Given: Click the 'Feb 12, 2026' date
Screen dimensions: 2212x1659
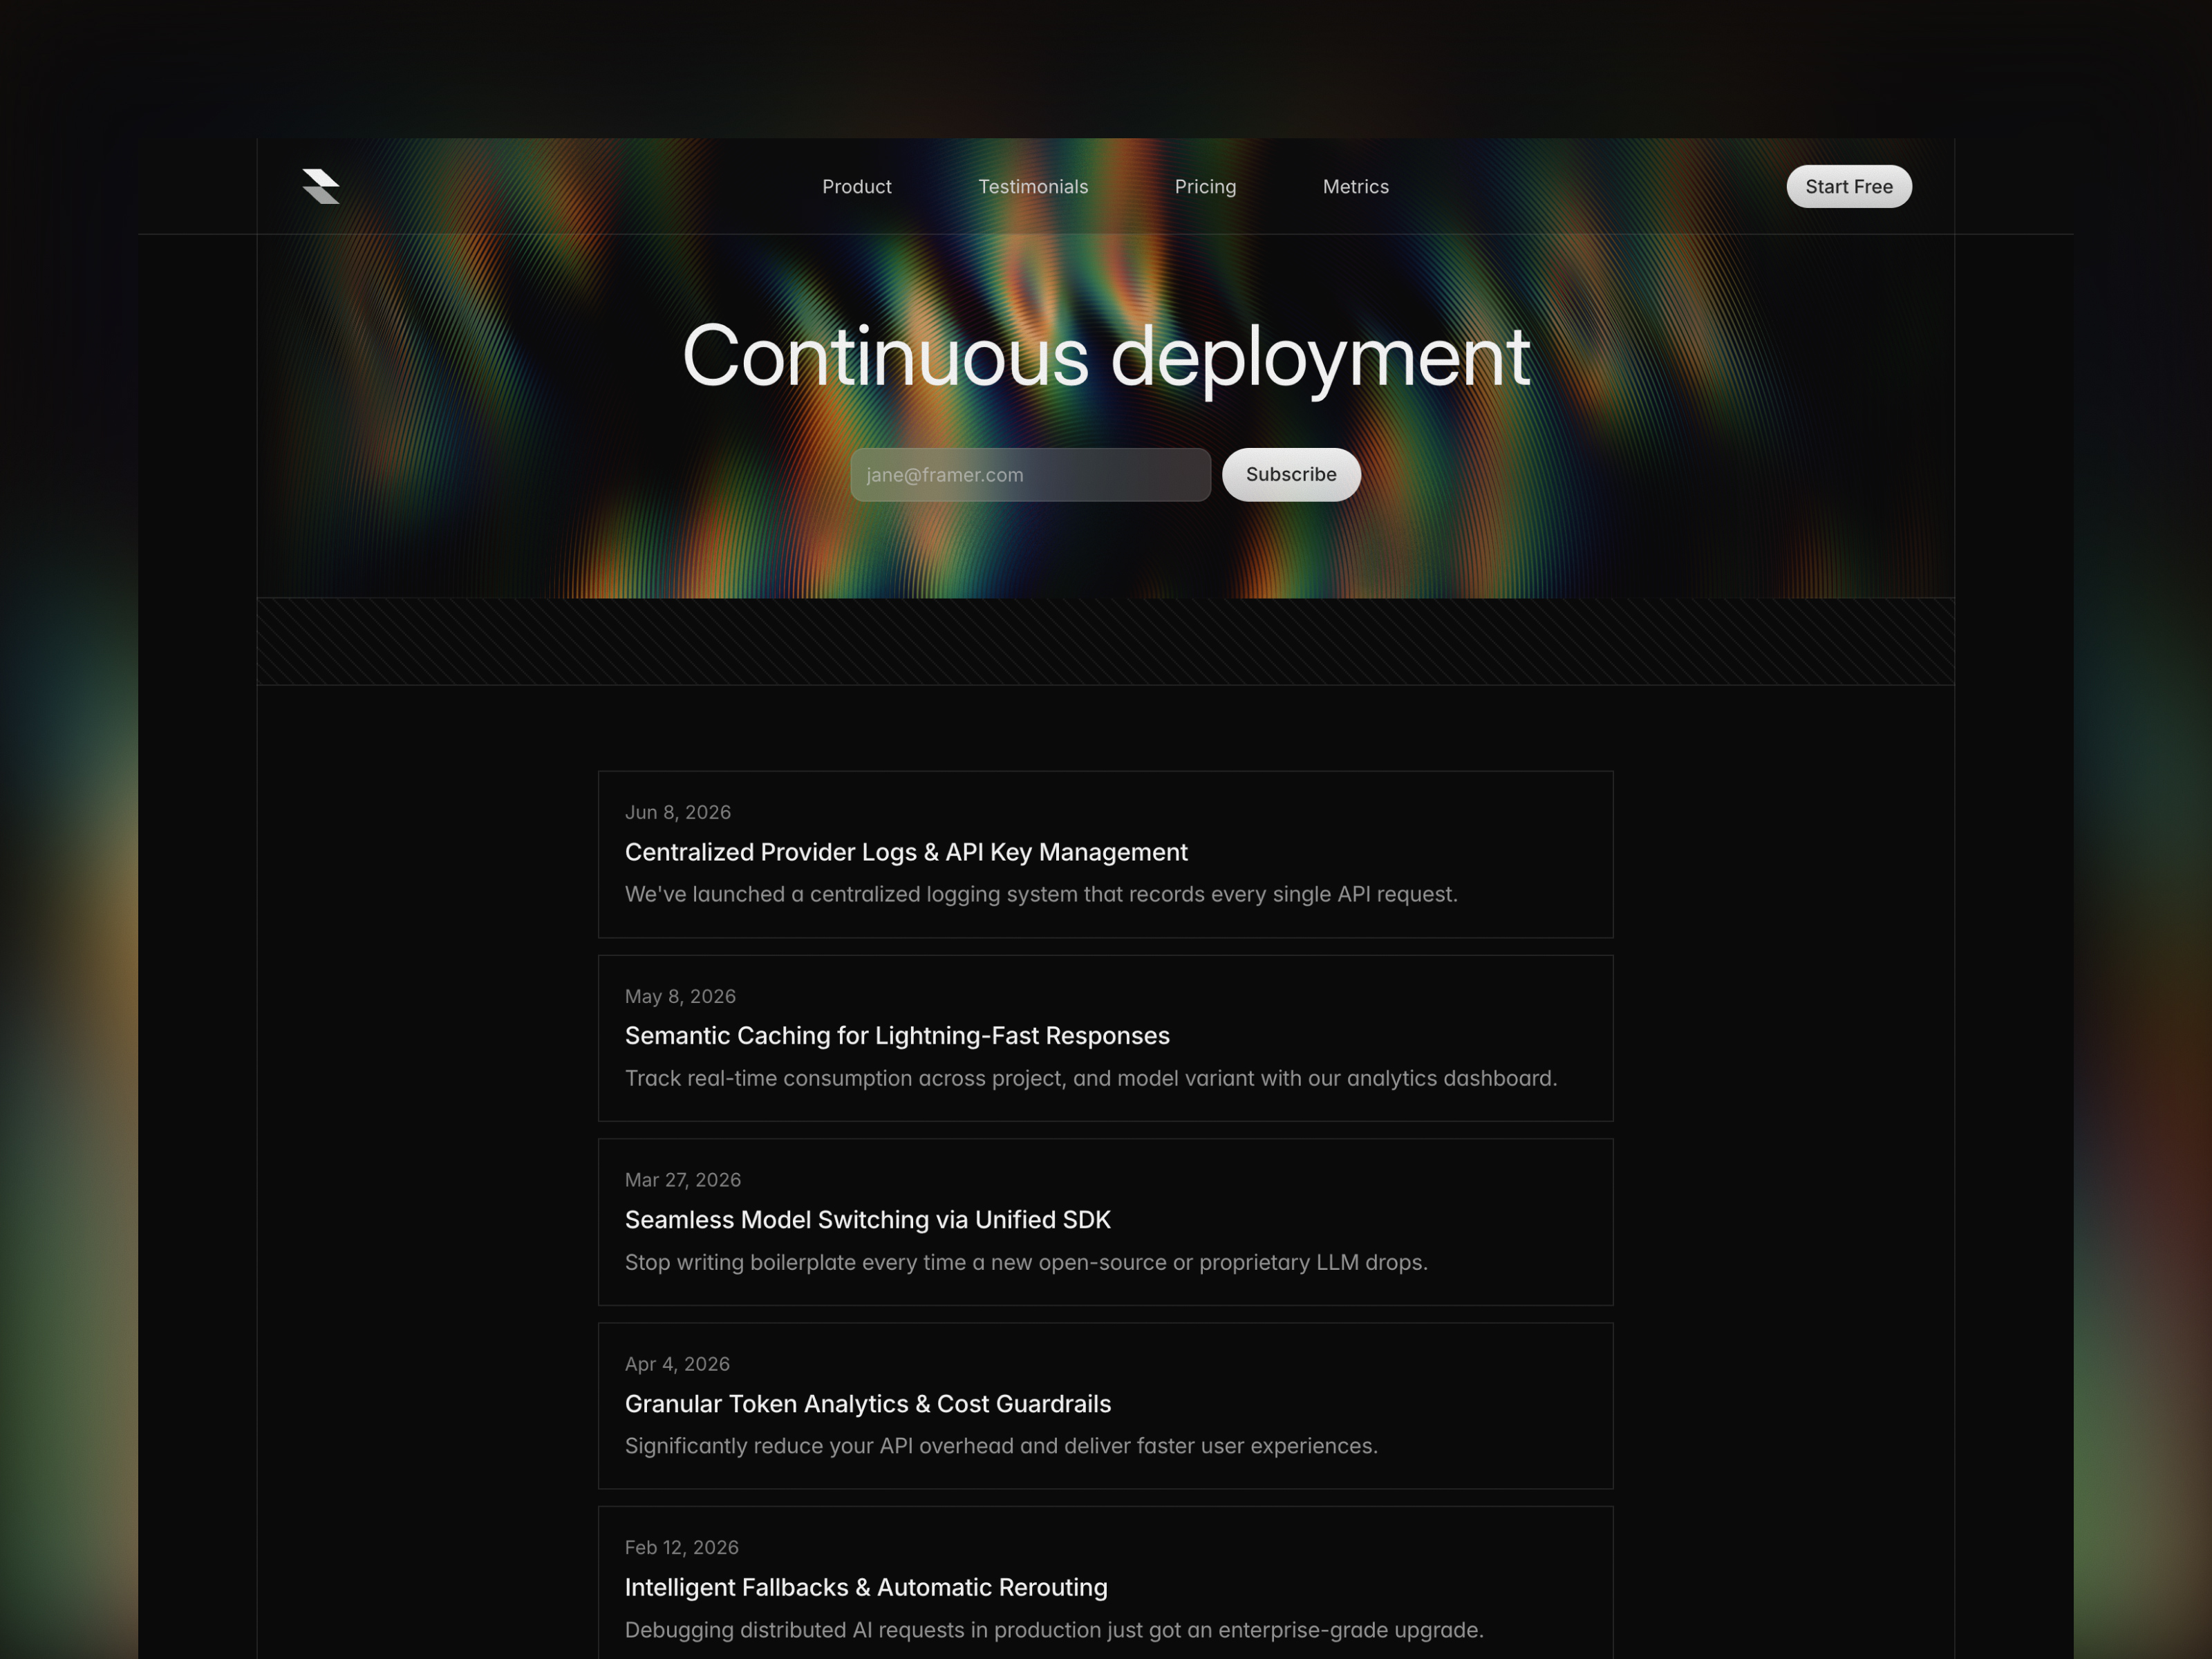Looking at the screenshot, I should tap(682, 1547).
